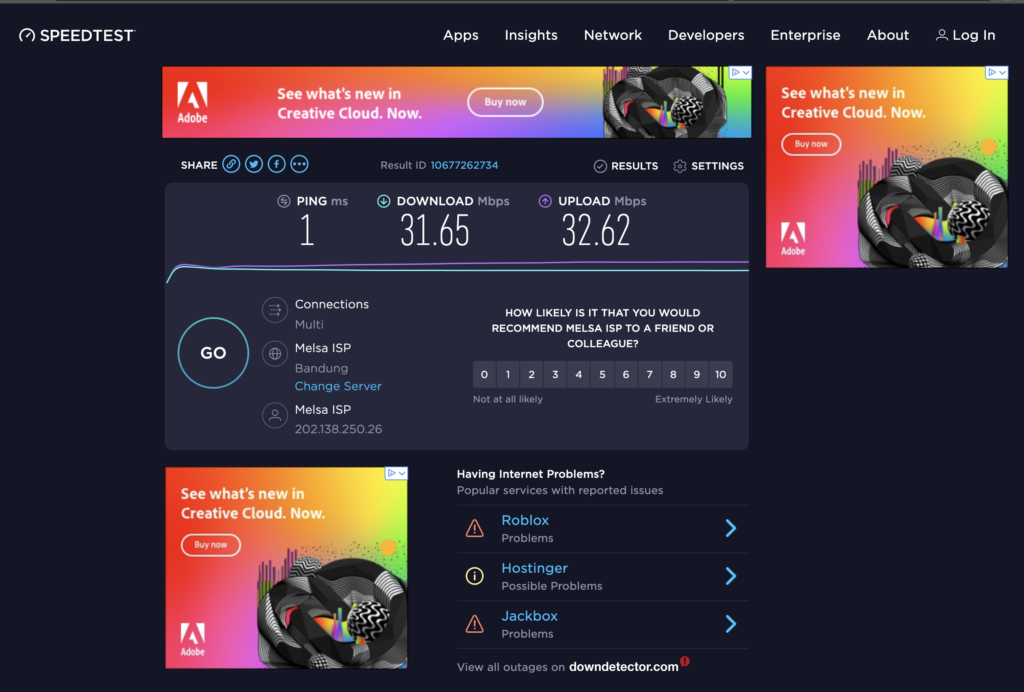Share result on Twitter

[254, 164]
